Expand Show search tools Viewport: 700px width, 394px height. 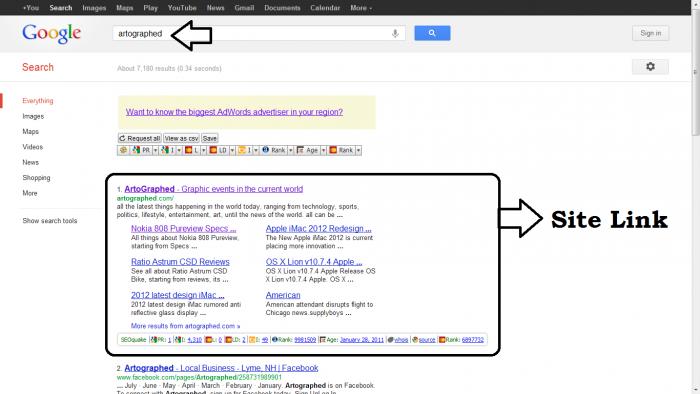pyautogui.click(x=50, y=221)
